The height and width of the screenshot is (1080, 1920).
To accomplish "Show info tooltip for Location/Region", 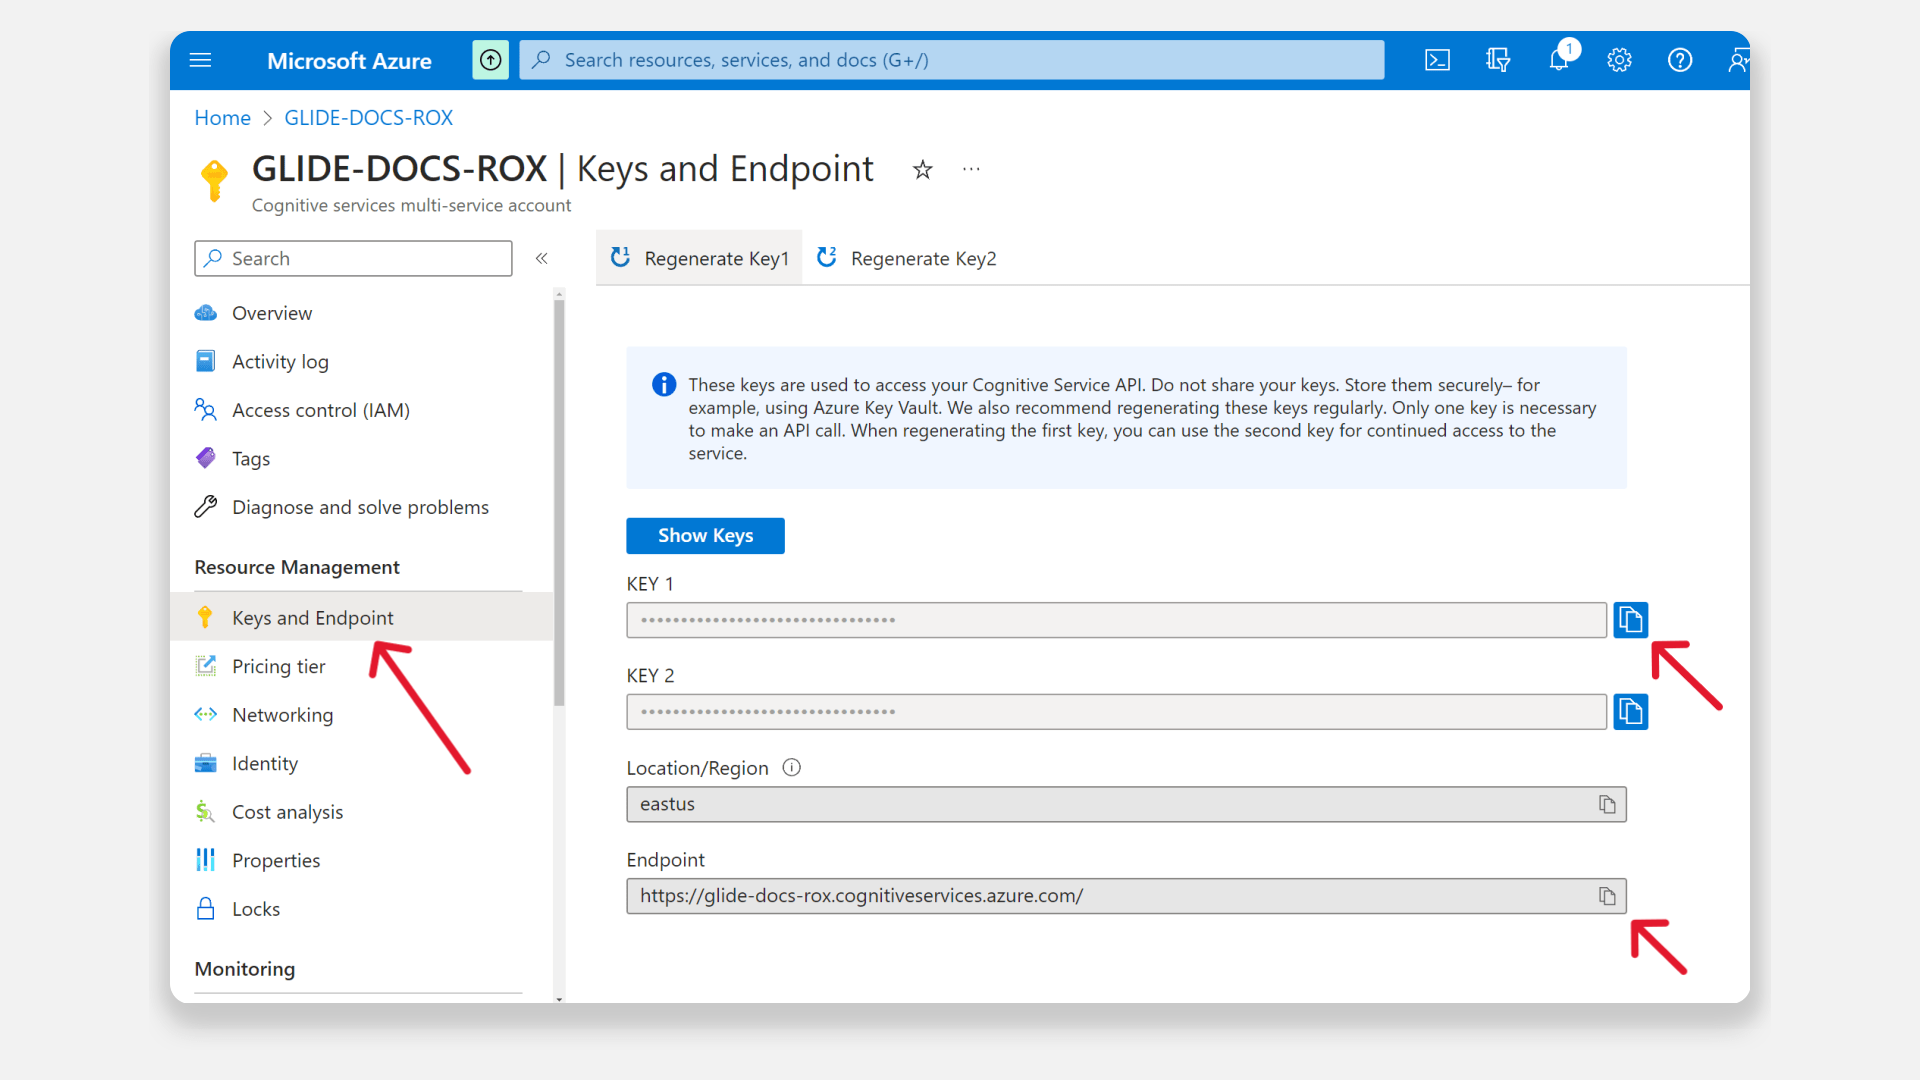I will pos(791,768).
